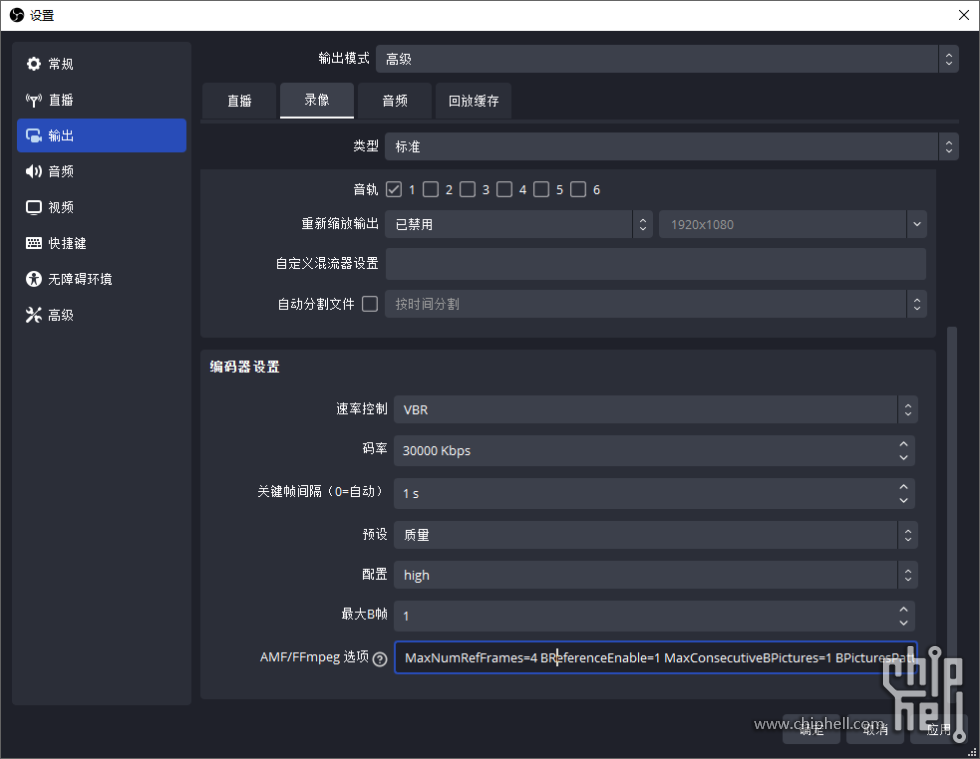Viewport: 980px width, 759px height.
Task: Open the 速率控制 VBR dropdown
Action: (x=656, y=410)
